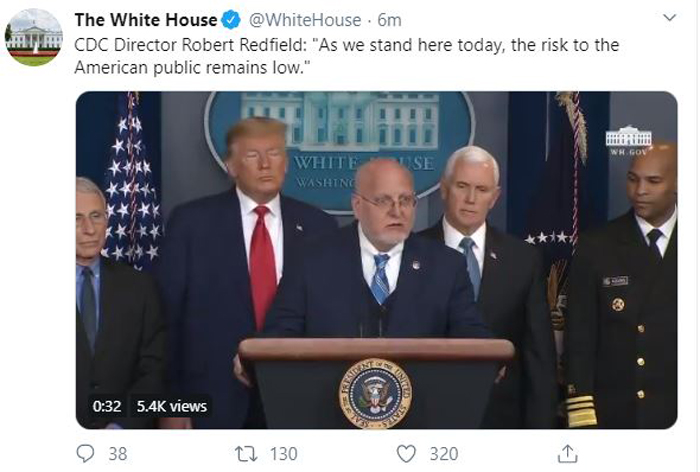The image size is (700, 472).
Task: Expand the tweet options chevron
Action: (x=670, y=18)
